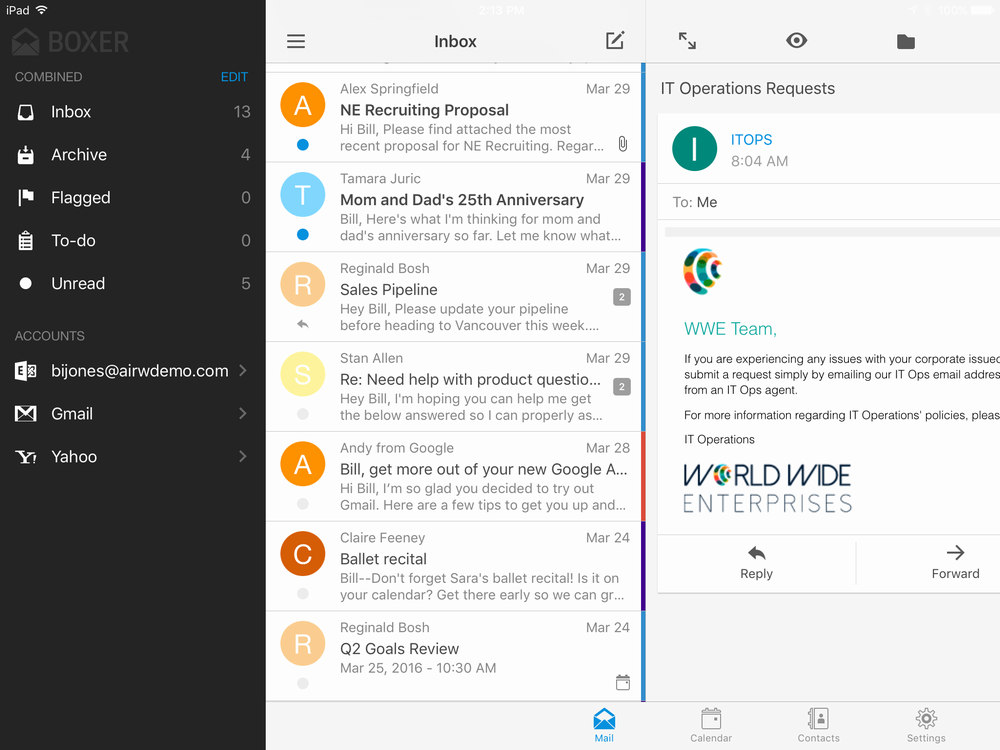Open the Andy from Google email
1000x750 pixels.
pyautogui.click(x=453, y=477)
